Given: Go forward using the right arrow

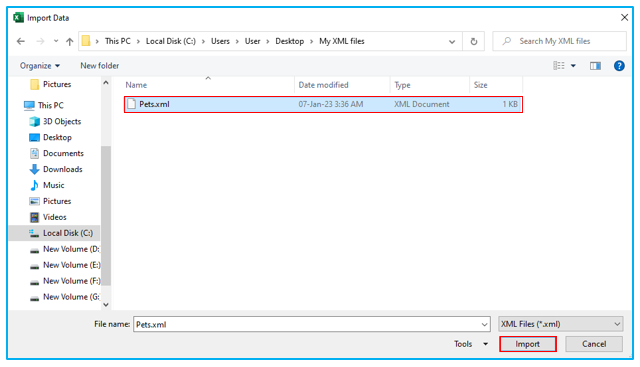Looking at the screenshot, I should pyautogui.click(x=40, y=41).
